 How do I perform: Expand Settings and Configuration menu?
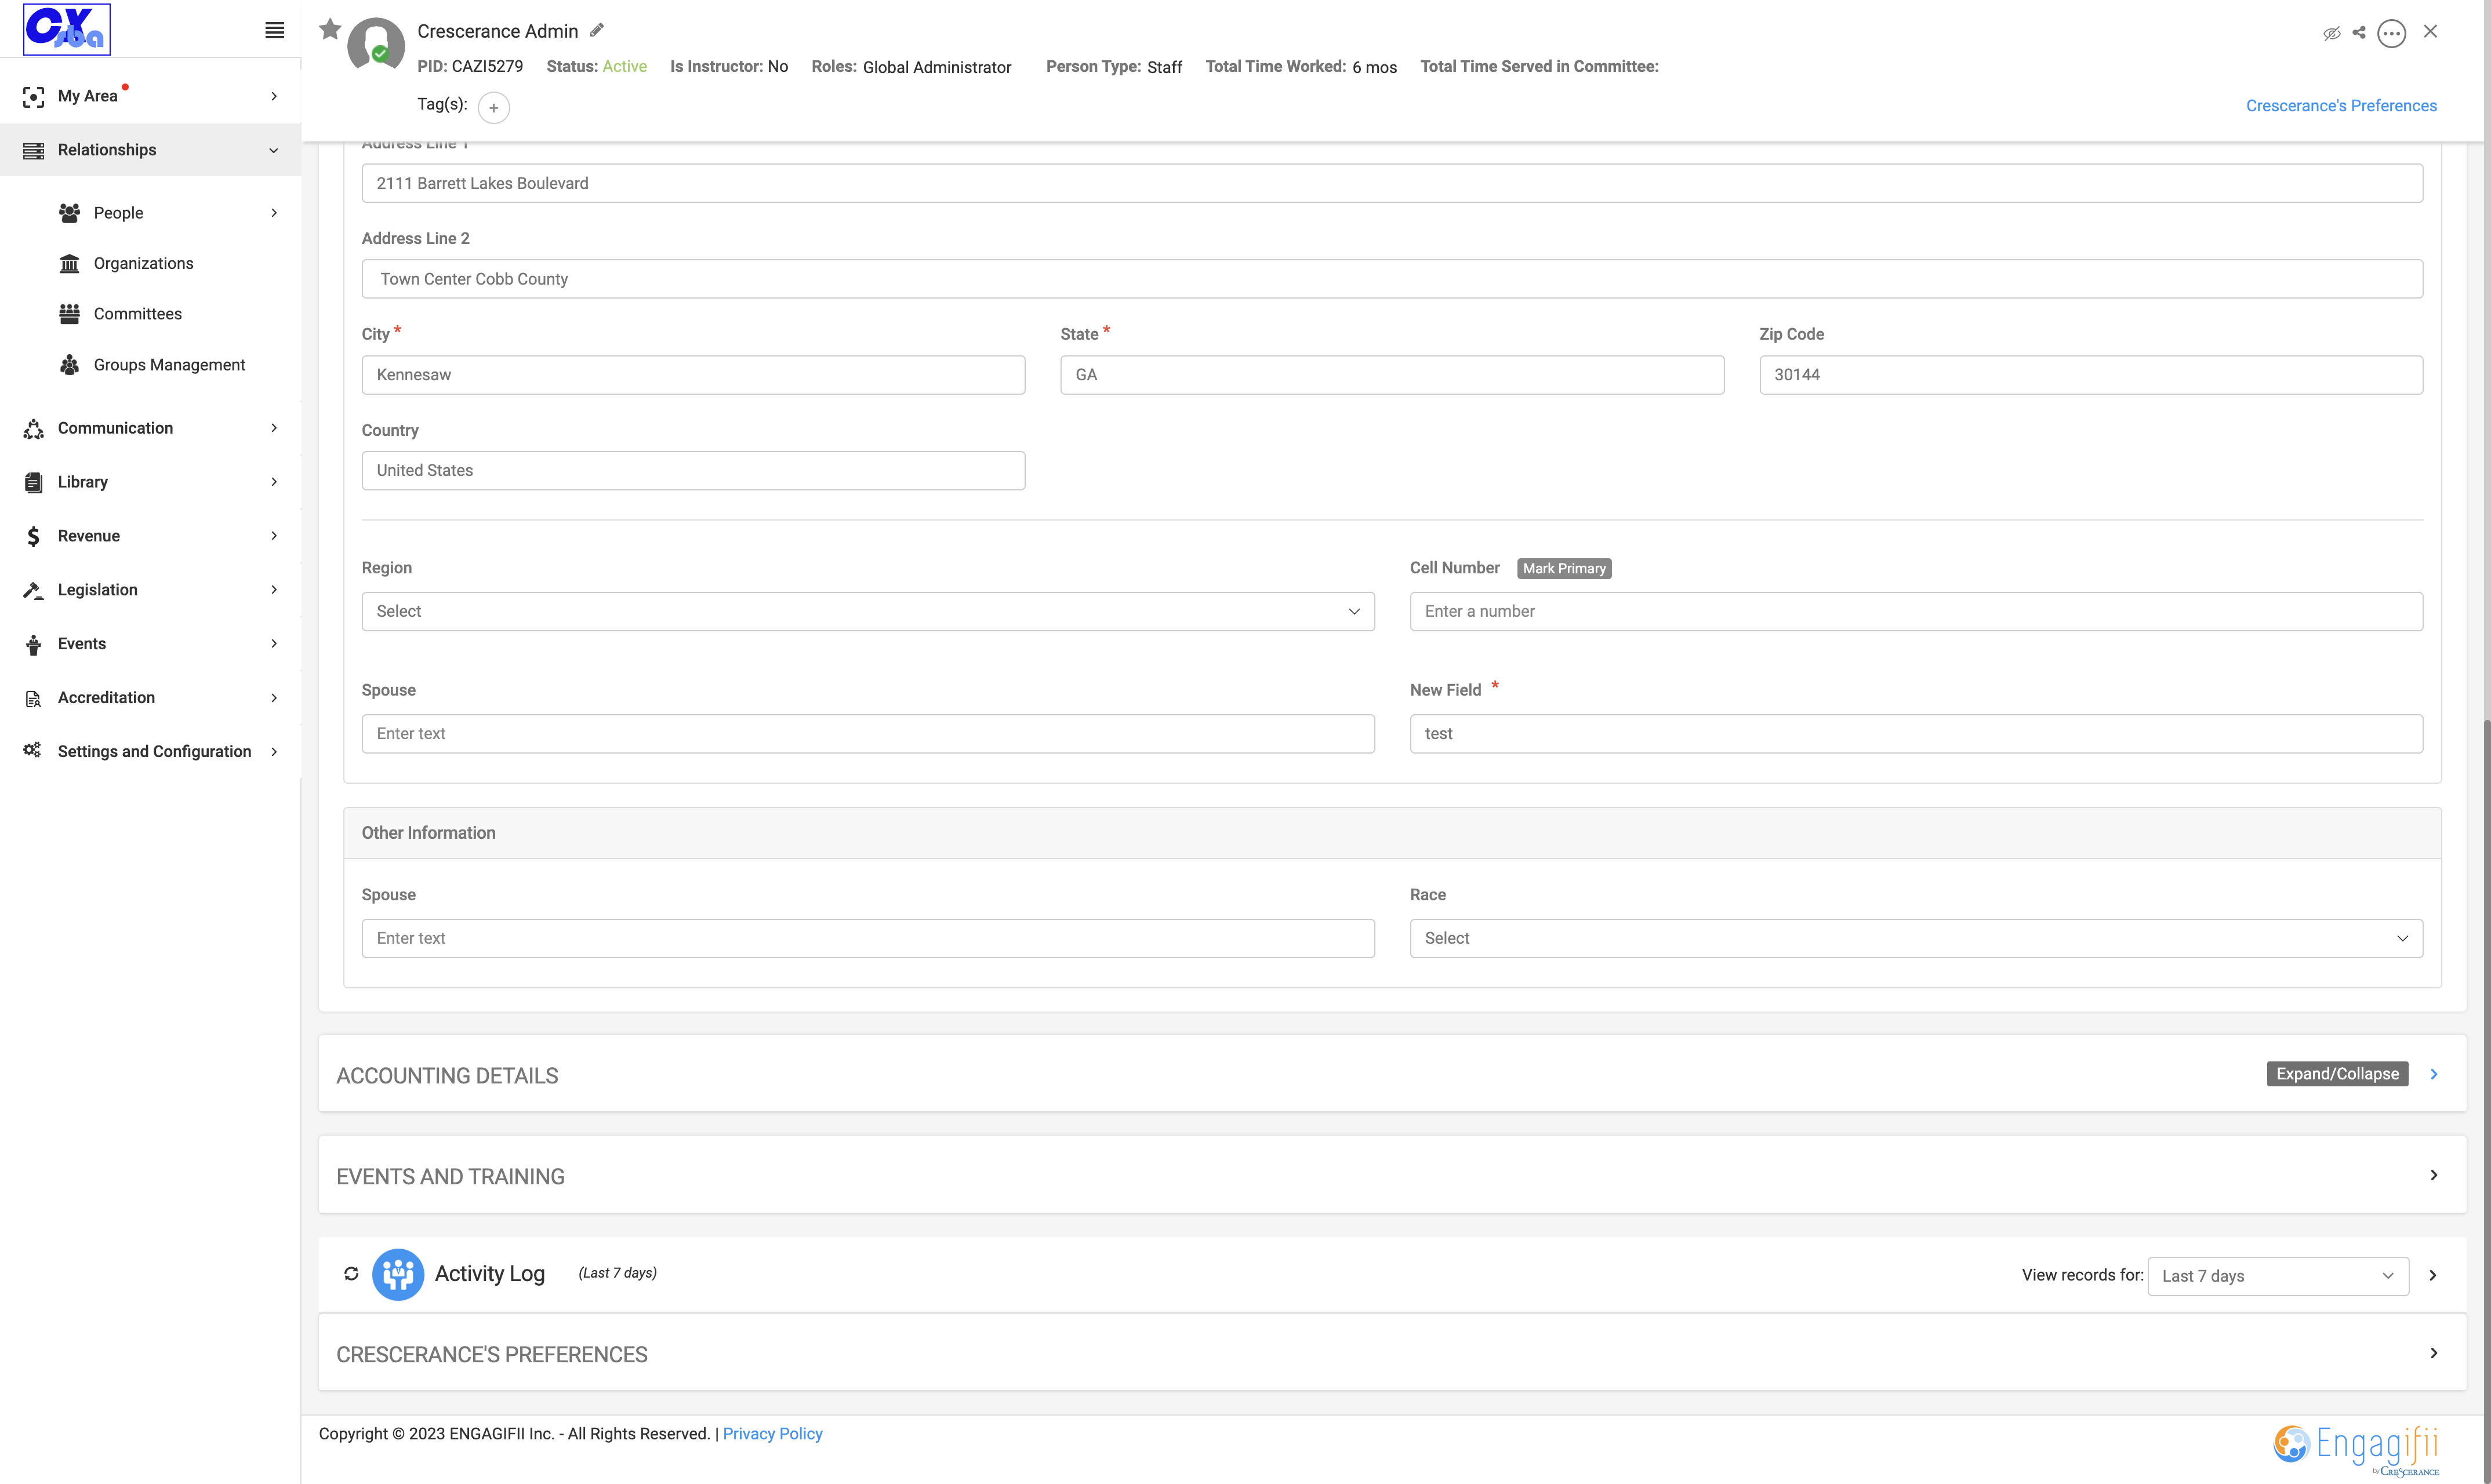(150, 752)
